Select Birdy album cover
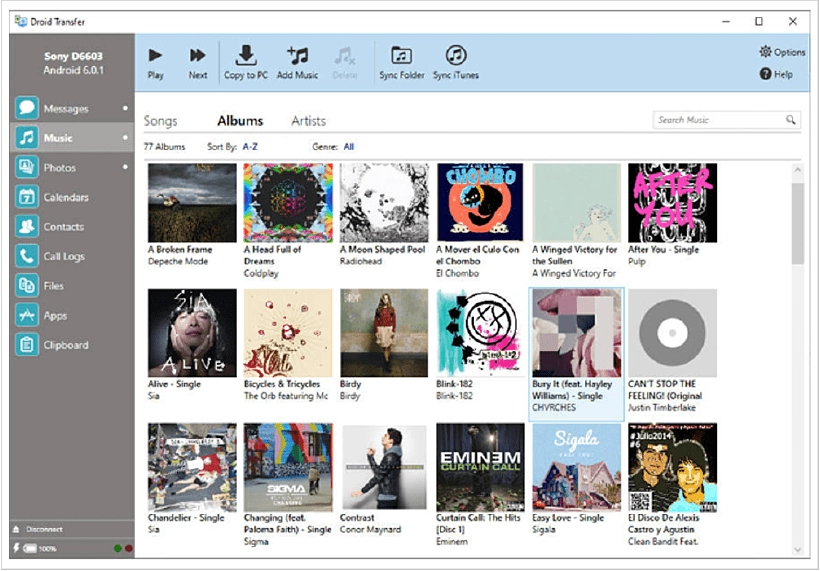Screen dimensions: 820x571 384,333
